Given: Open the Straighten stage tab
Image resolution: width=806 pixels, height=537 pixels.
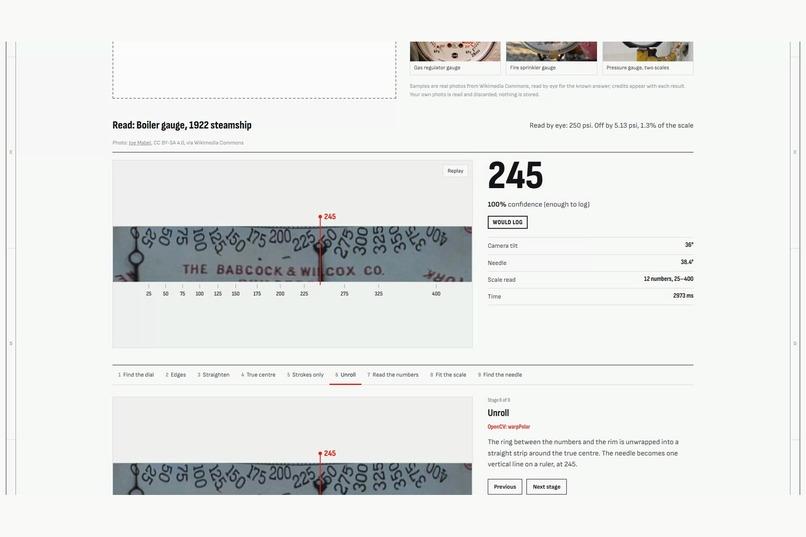Looking at the screenshot, I should click(x=213, y=375).
